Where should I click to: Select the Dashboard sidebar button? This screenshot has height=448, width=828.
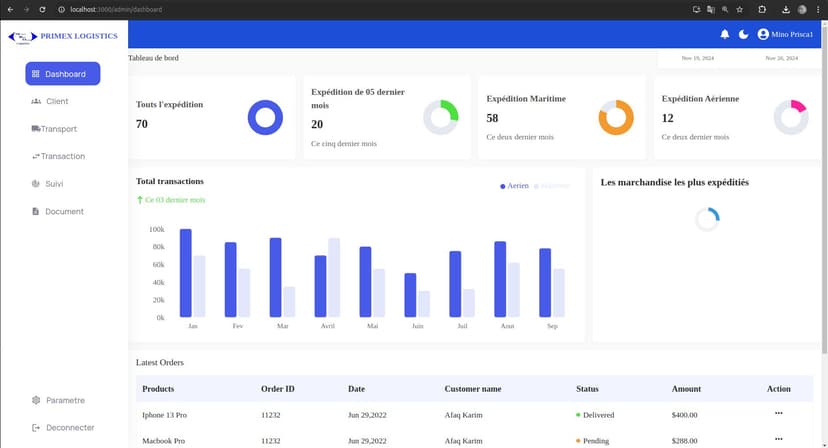click(x=63, y=74)
